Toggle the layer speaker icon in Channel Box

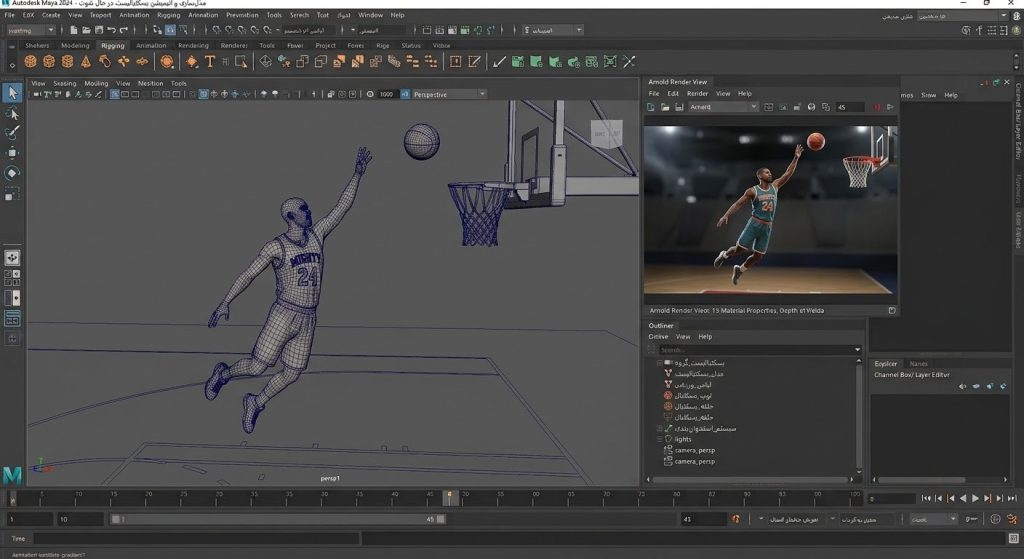tap(963, 387)
